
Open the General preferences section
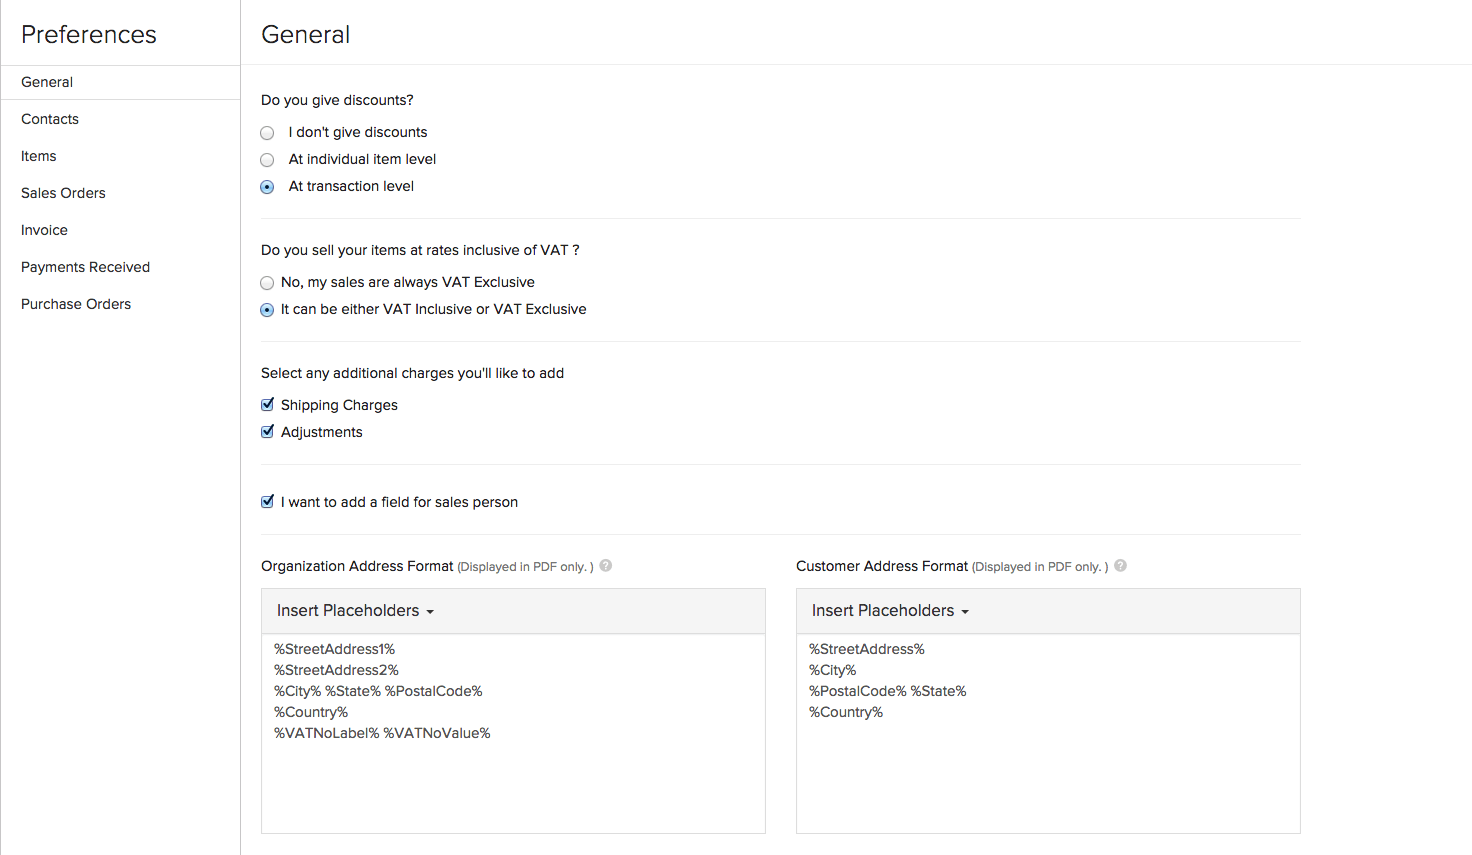pos(47,82)
